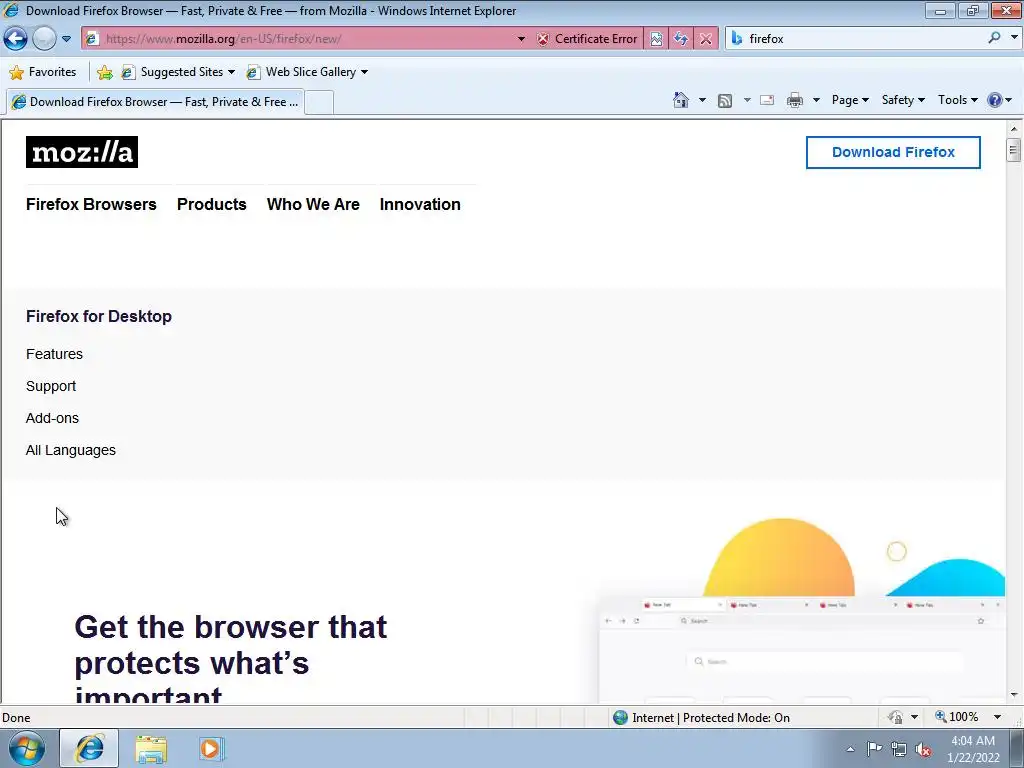Click the Read Mail envelope icon
This screenshot has width=1024, height=768.
(x=767, y=100)
